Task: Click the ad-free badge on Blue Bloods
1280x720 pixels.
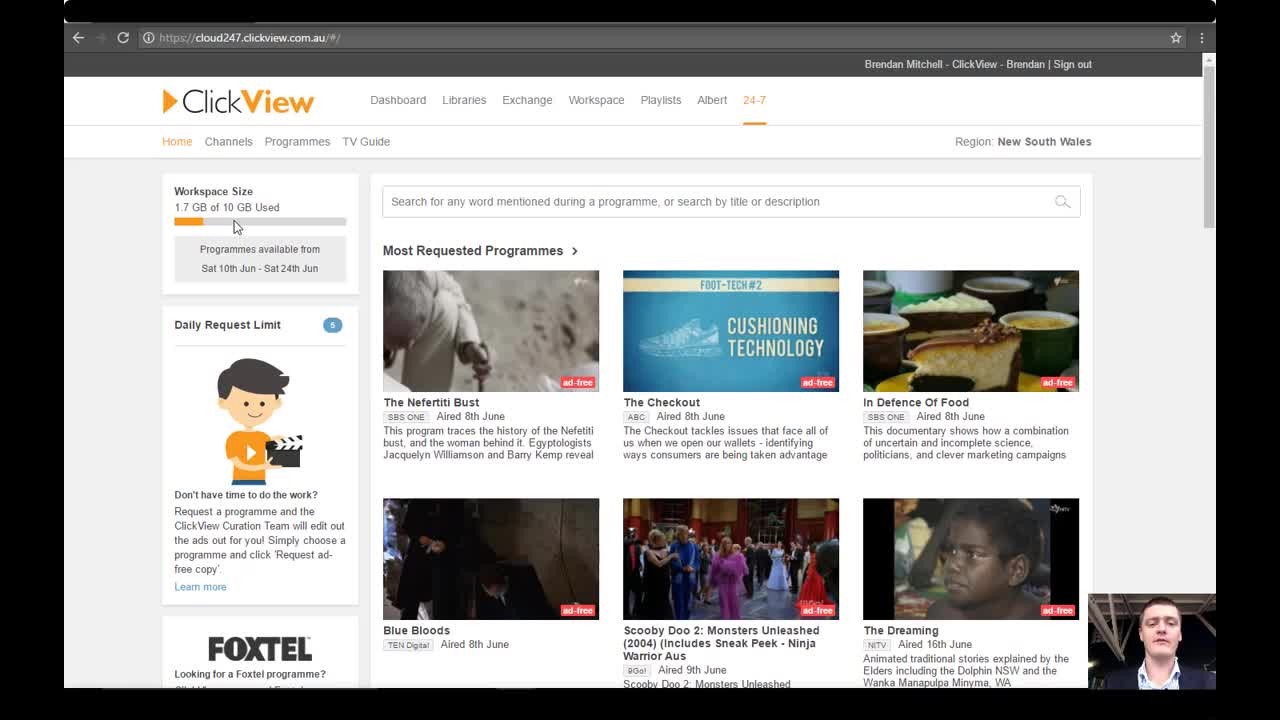Action: tap(577, 610)
